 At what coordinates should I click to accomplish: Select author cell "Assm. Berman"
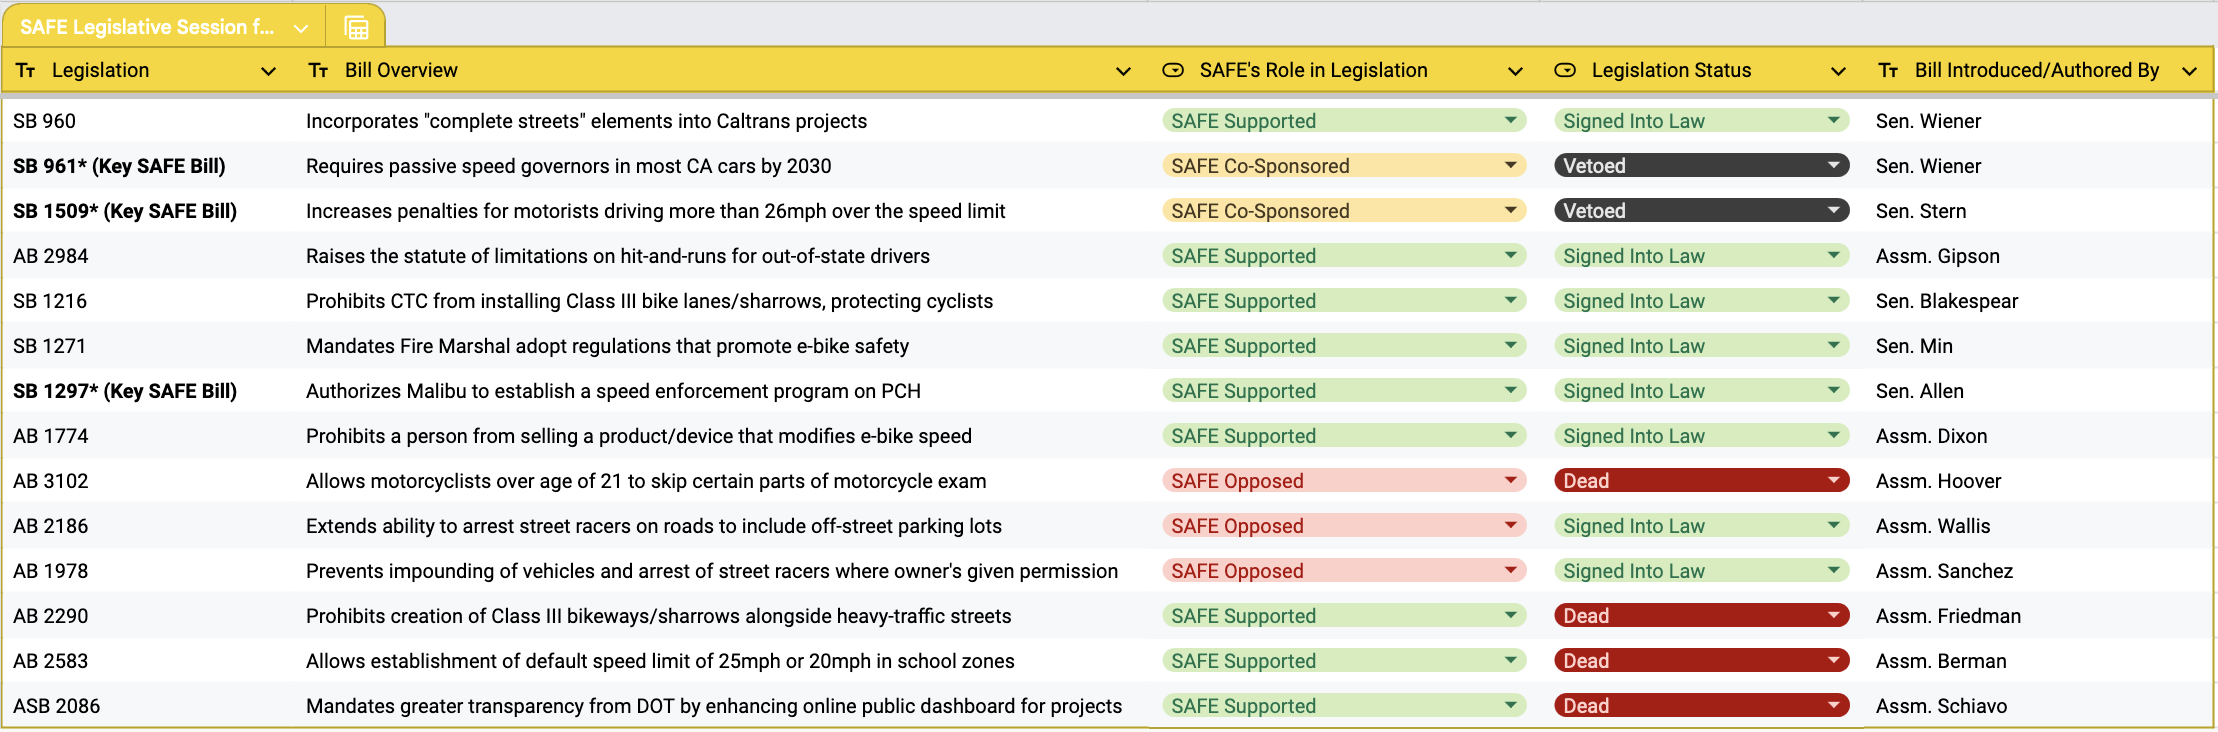[x=2038, y=661]
